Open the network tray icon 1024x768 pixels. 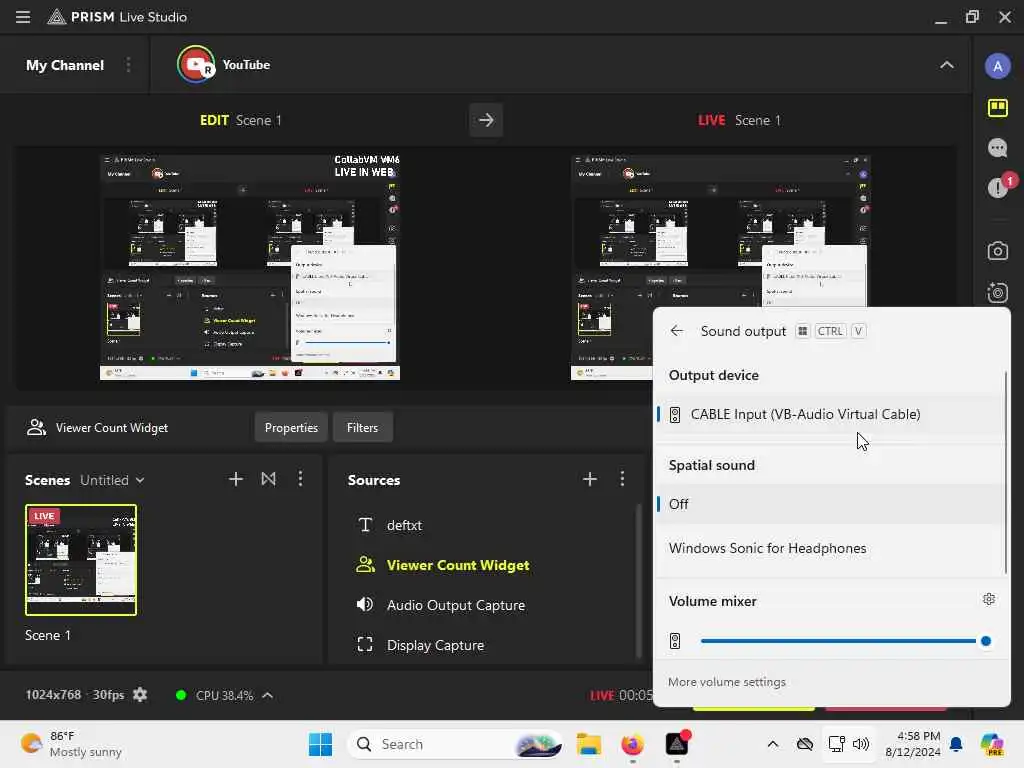[x=836, y=744]
